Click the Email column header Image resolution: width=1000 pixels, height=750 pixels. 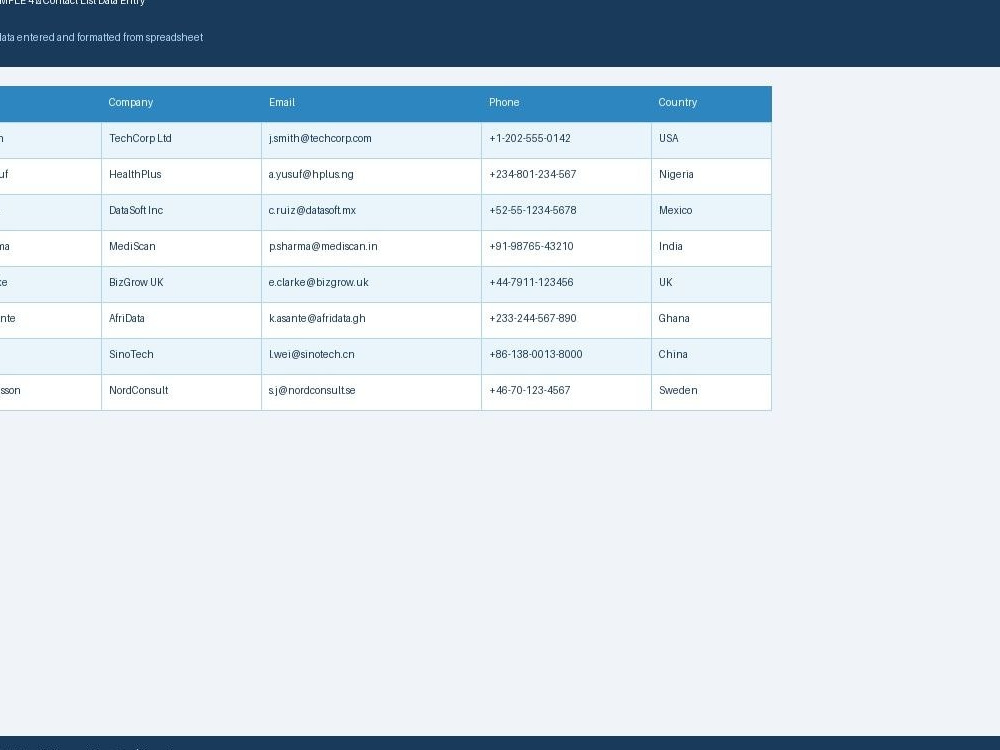point(371,103)
